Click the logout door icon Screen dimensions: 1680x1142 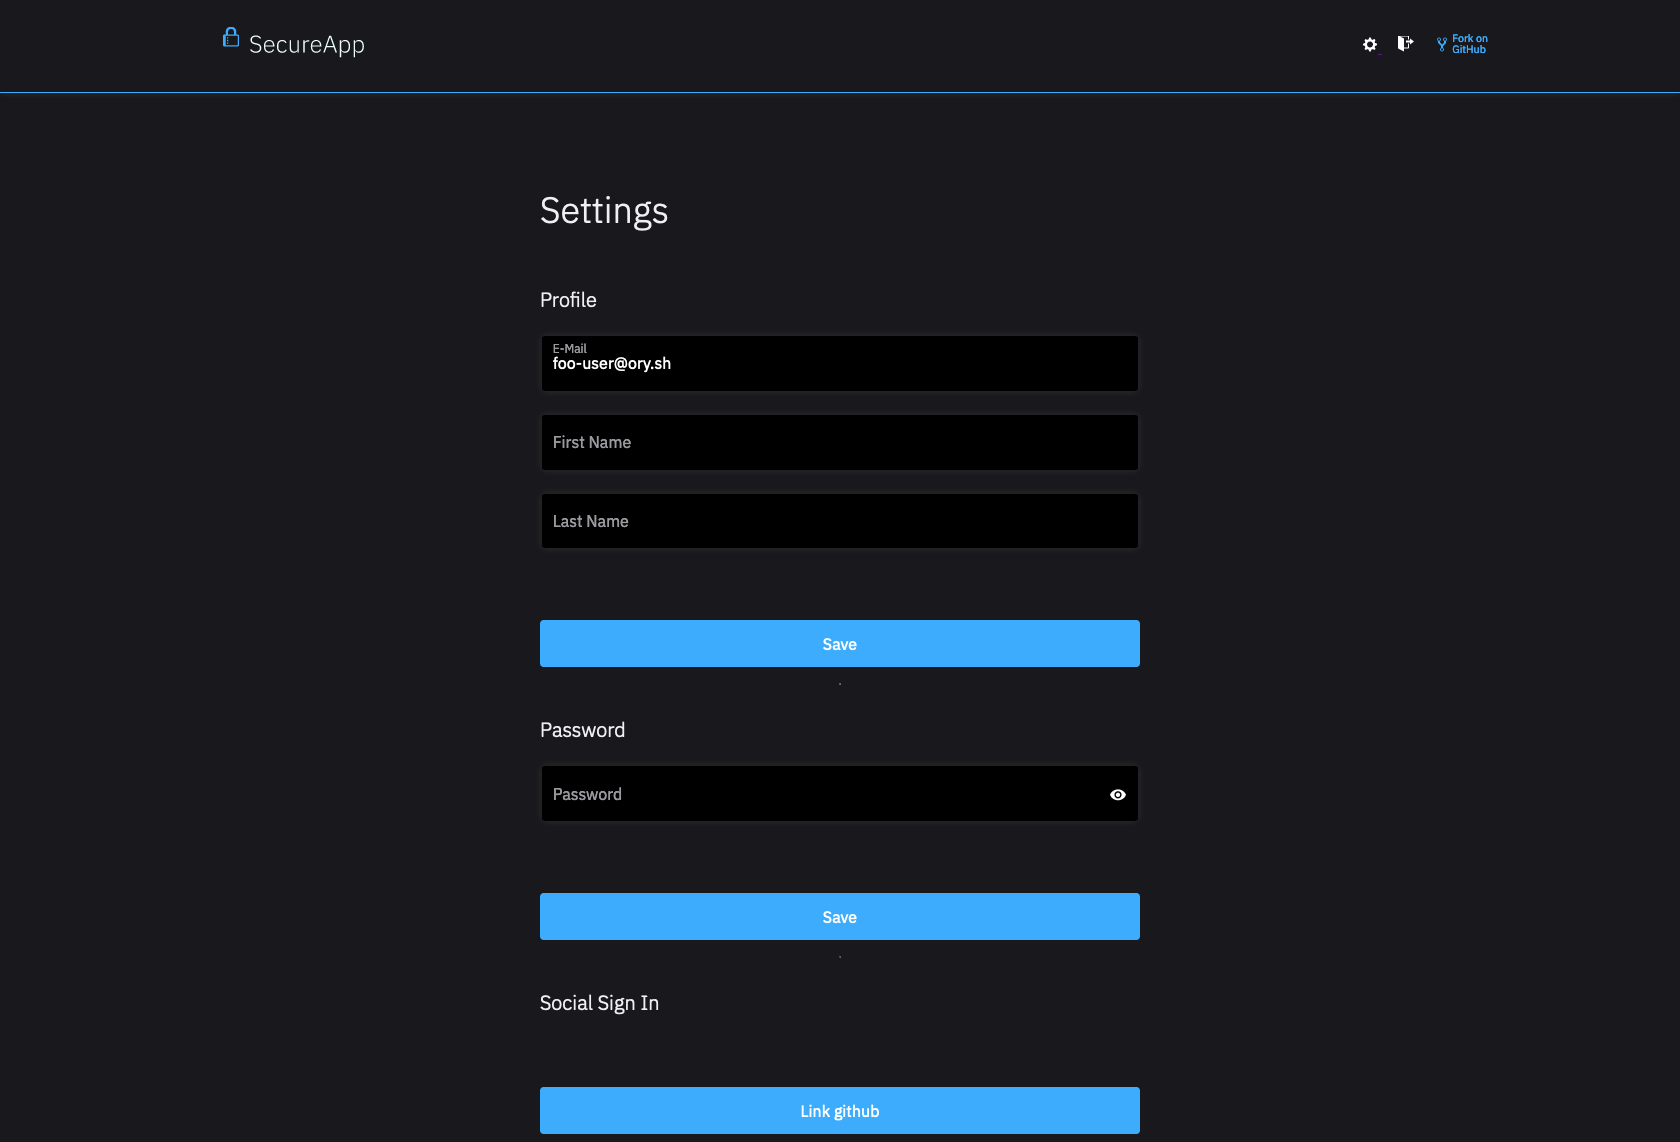[x=1404, y=44]
